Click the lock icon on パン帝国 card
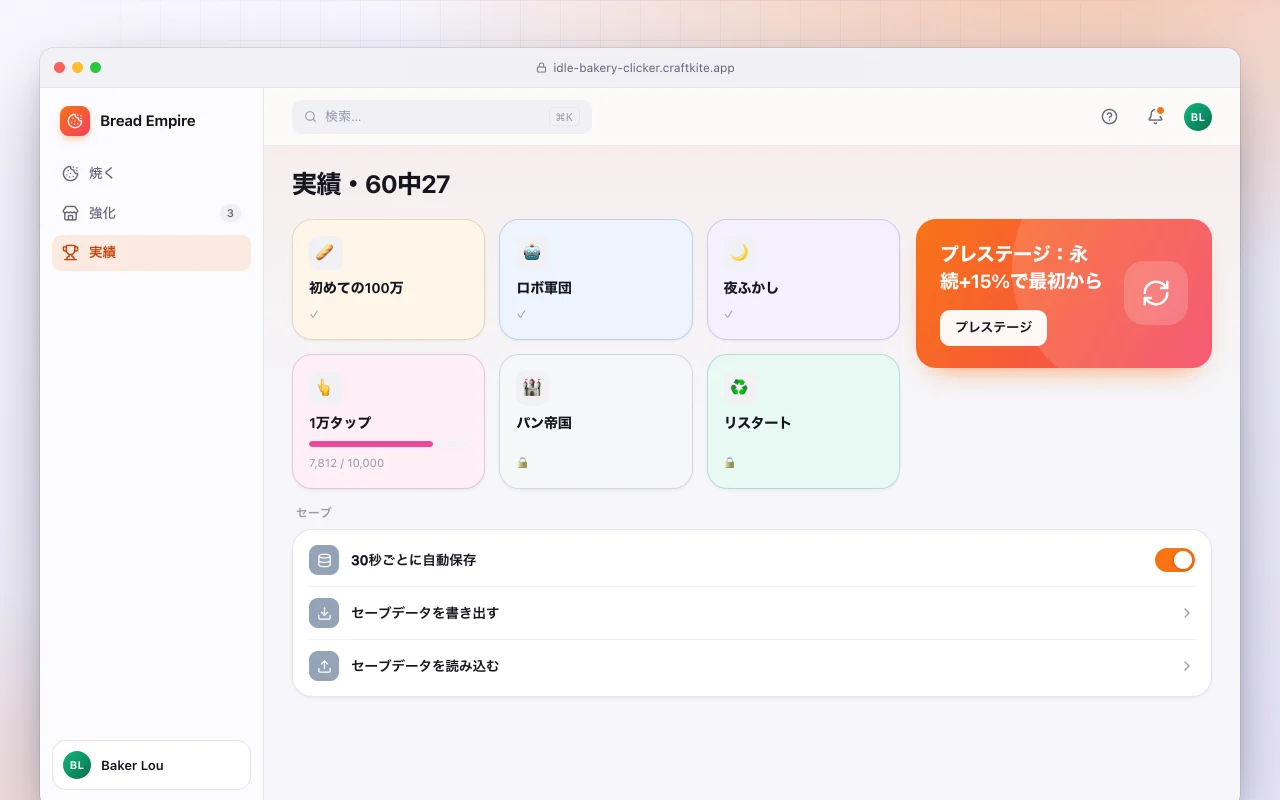The height and width of the screenshot is (800, 1280). click(x=522, y=463)
